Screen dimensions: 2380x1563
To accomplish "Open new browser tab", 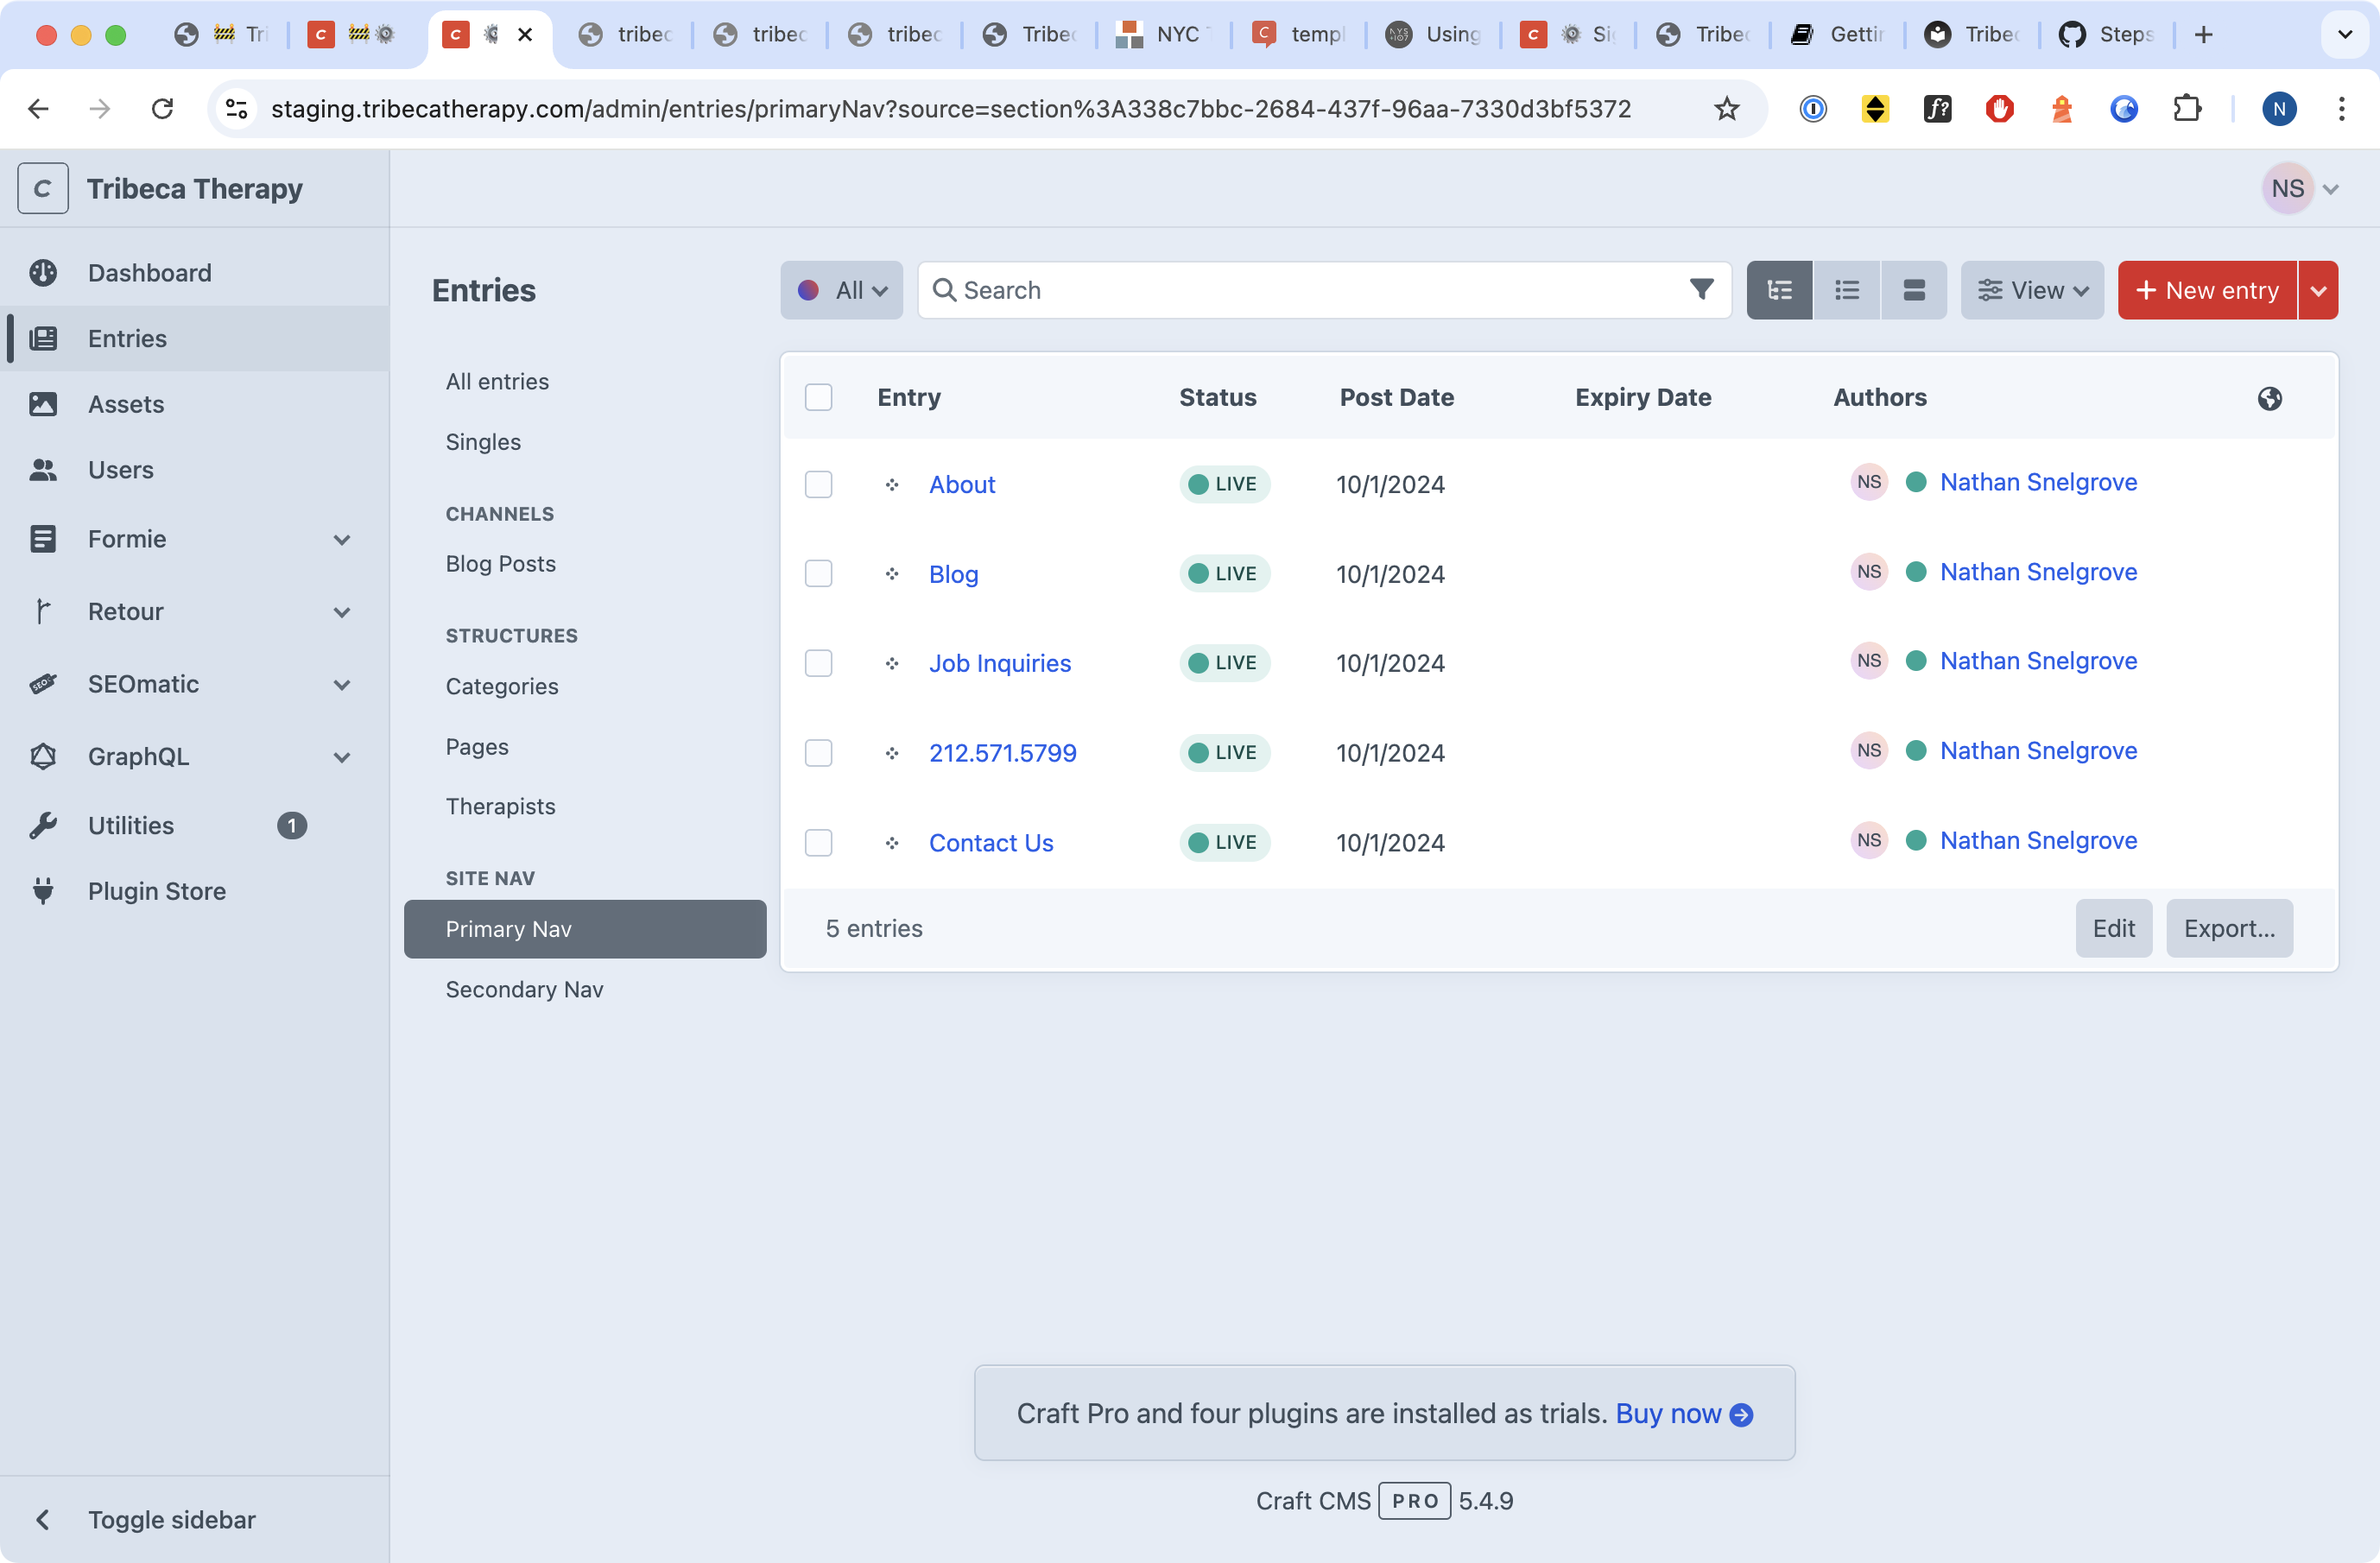I will pos(2203,34).
